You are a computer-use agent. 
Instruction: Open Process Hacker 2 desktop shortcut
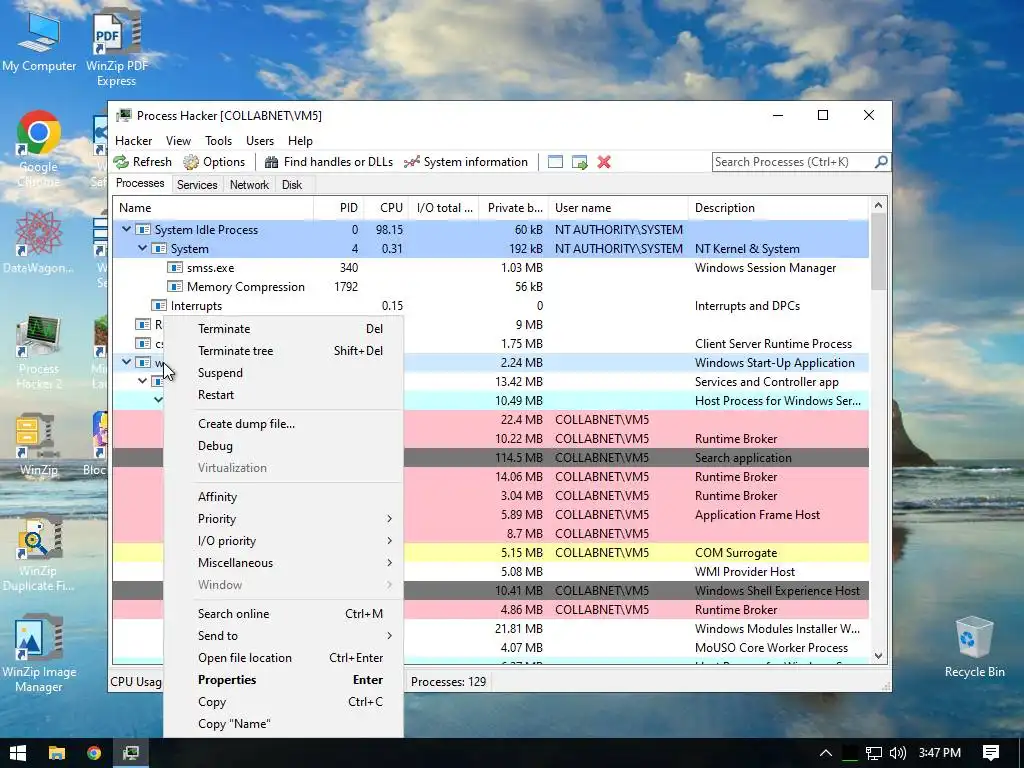coord(39,353)
